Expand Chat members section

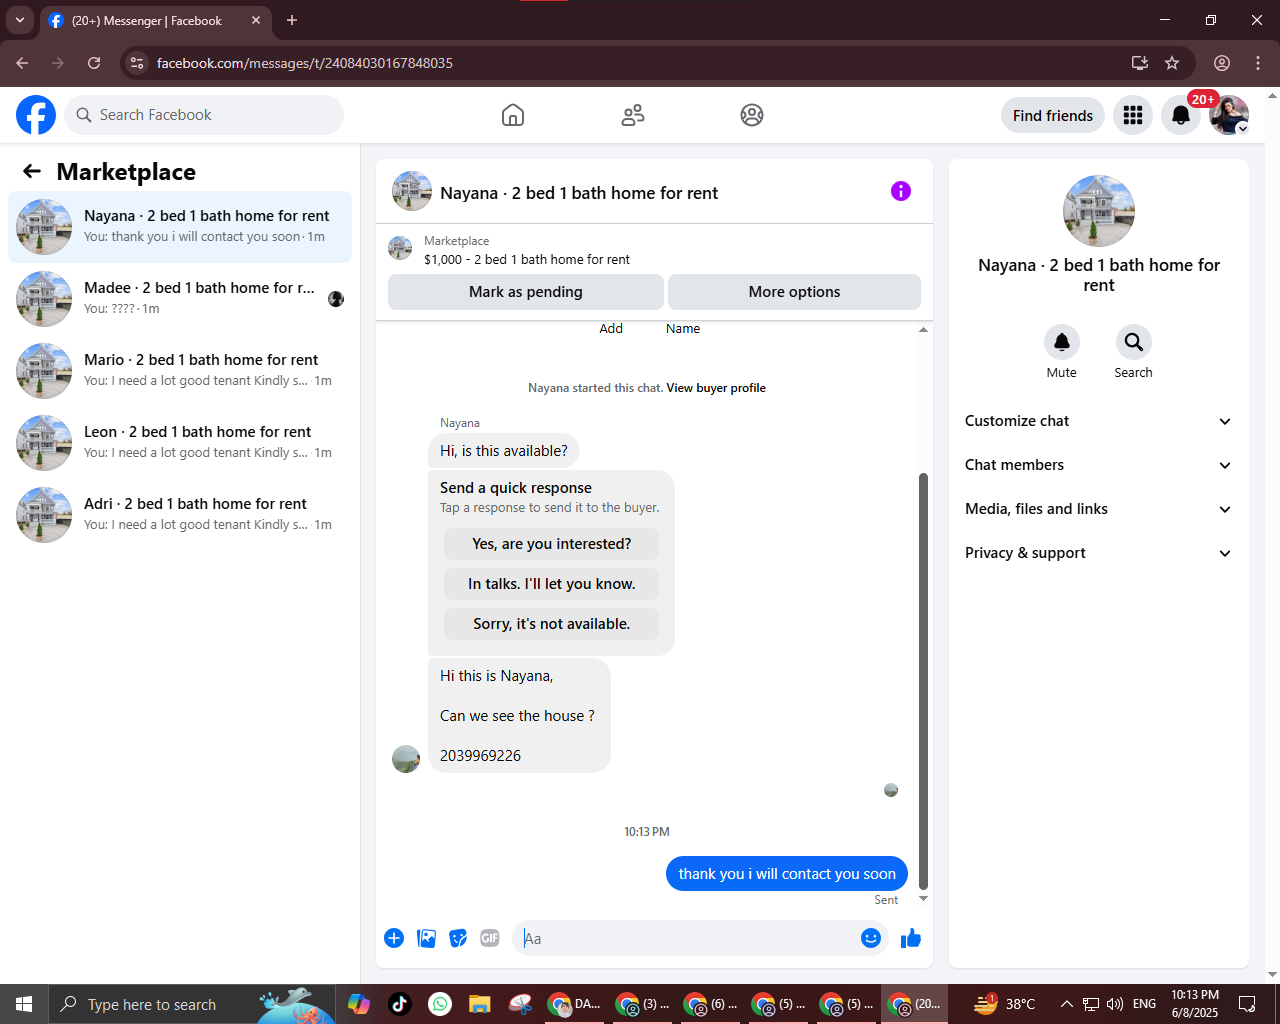pyautogui.click(x=1099, y=465)
